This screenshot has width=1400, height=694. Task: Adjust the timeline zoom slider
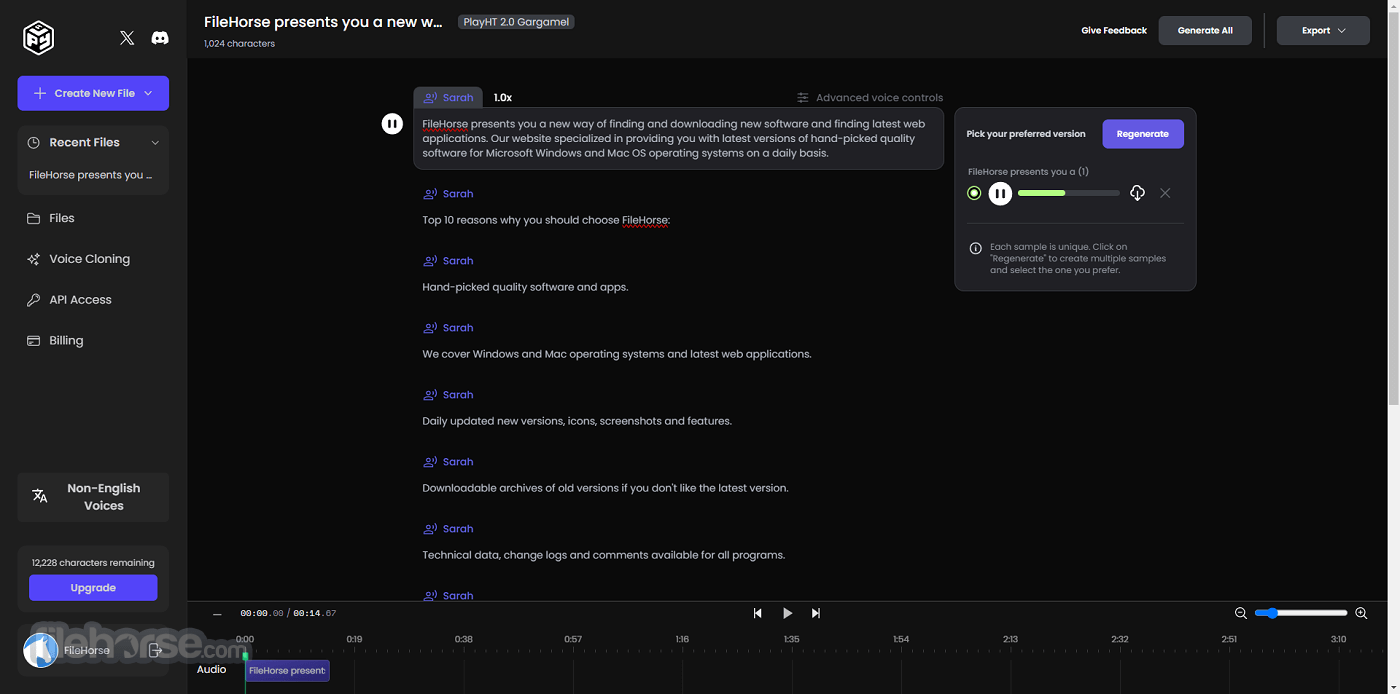pos(1301,613)
